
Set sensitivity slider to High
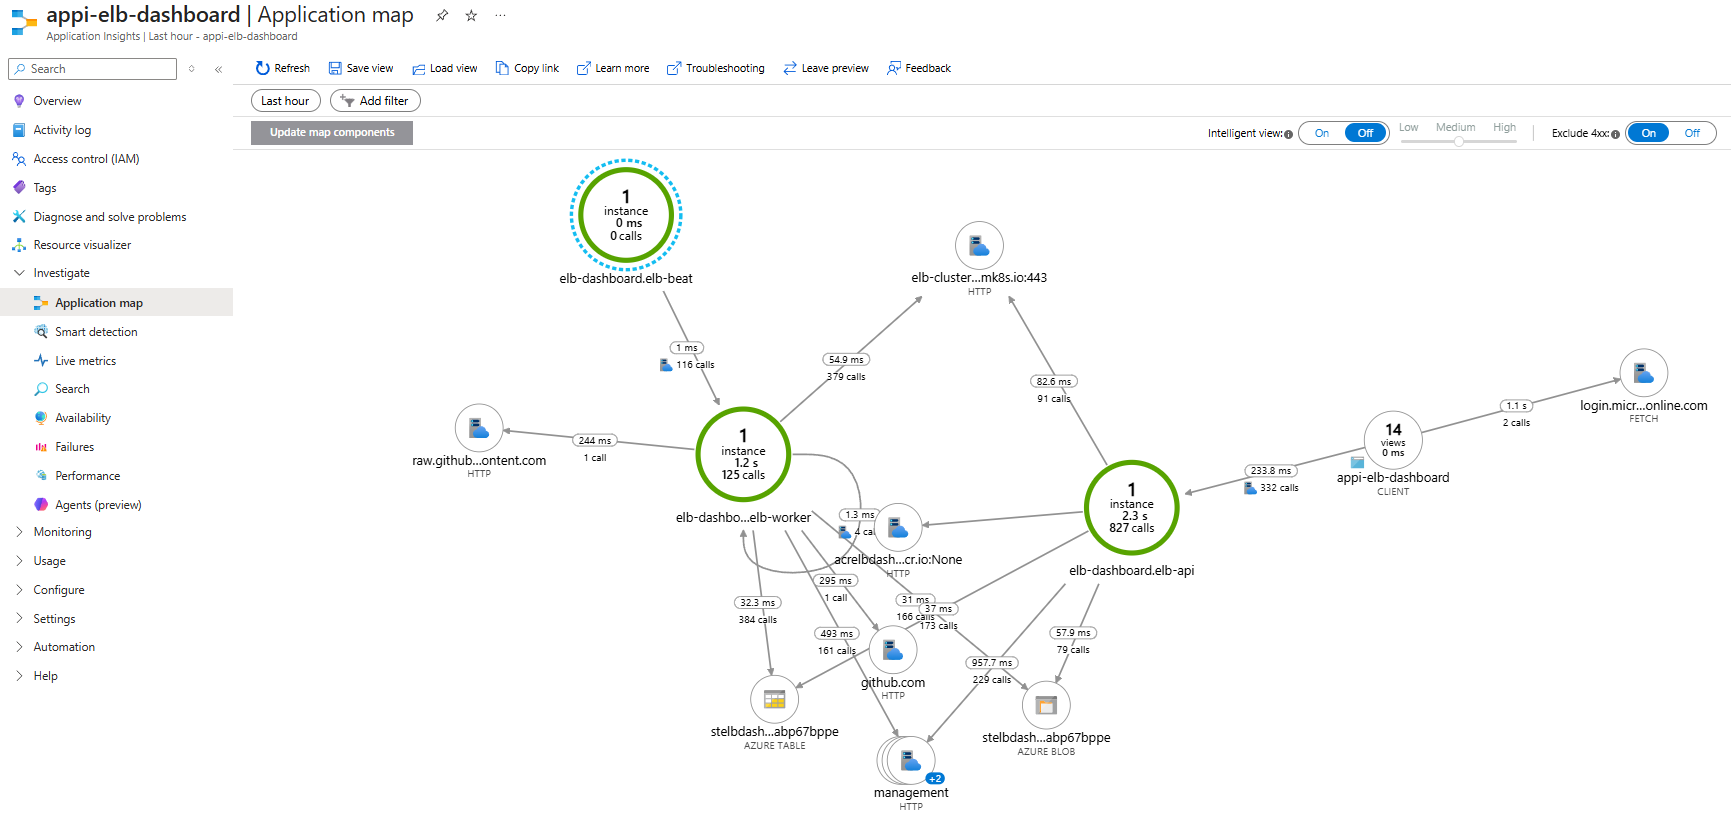click(1504, 128)
